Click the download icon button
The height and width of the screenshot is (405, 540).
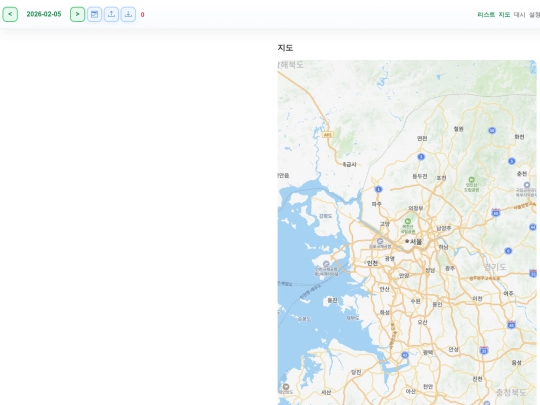128,14
